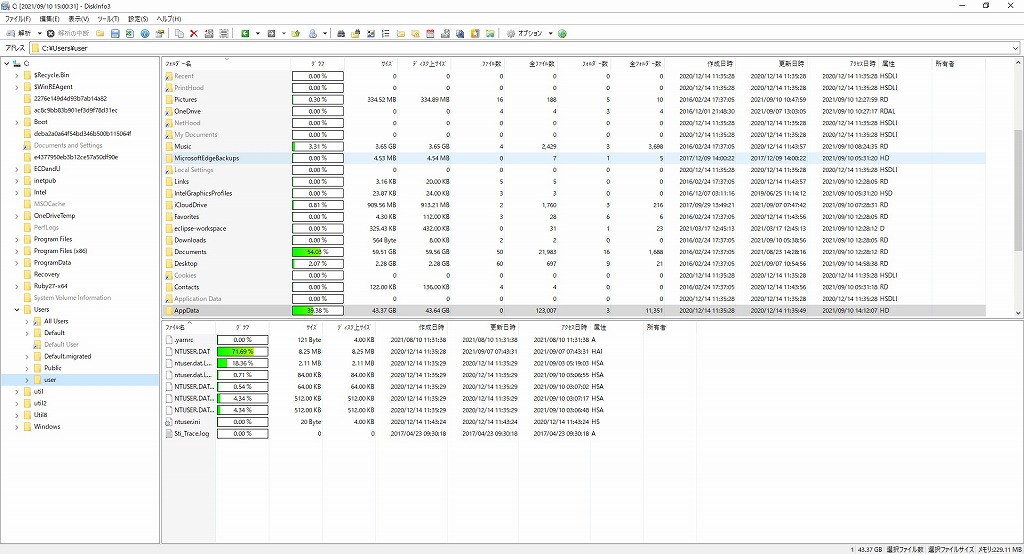Image resolution: width=1024 pixels, height=554 pixels.
Task: Click the red calendar toolbar icon
Action: (x=430, y=33)
